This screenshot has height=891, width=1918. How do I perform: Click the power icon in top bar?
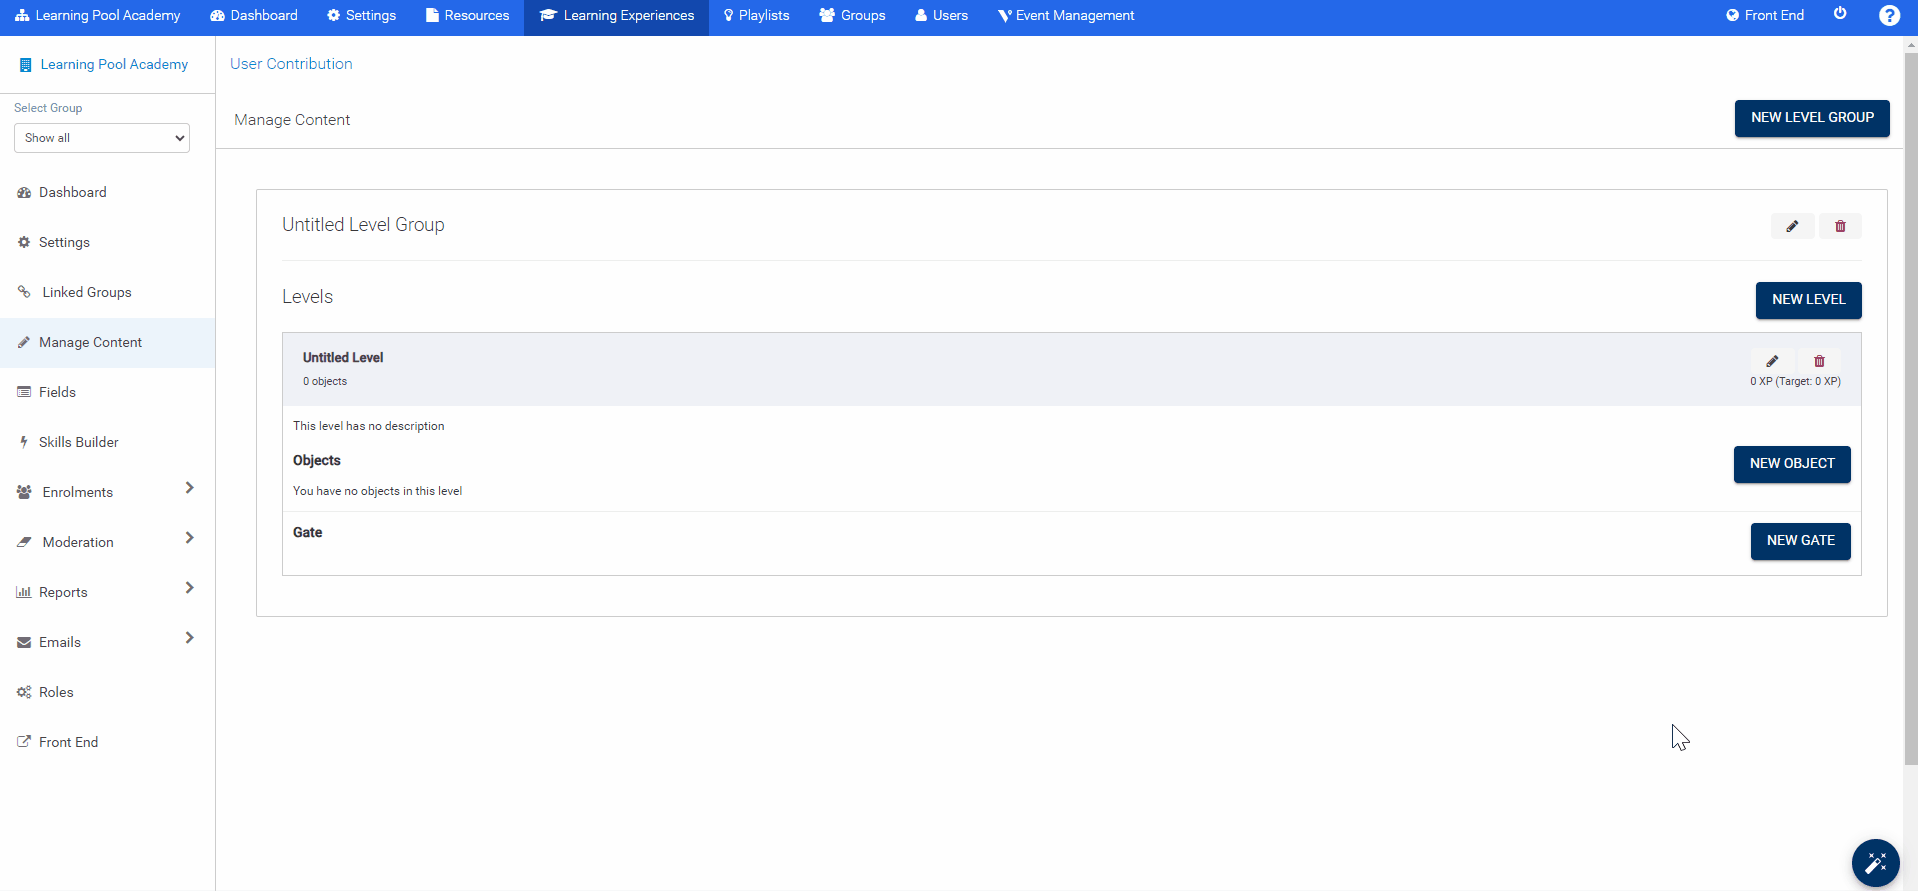coord(1840,14)
